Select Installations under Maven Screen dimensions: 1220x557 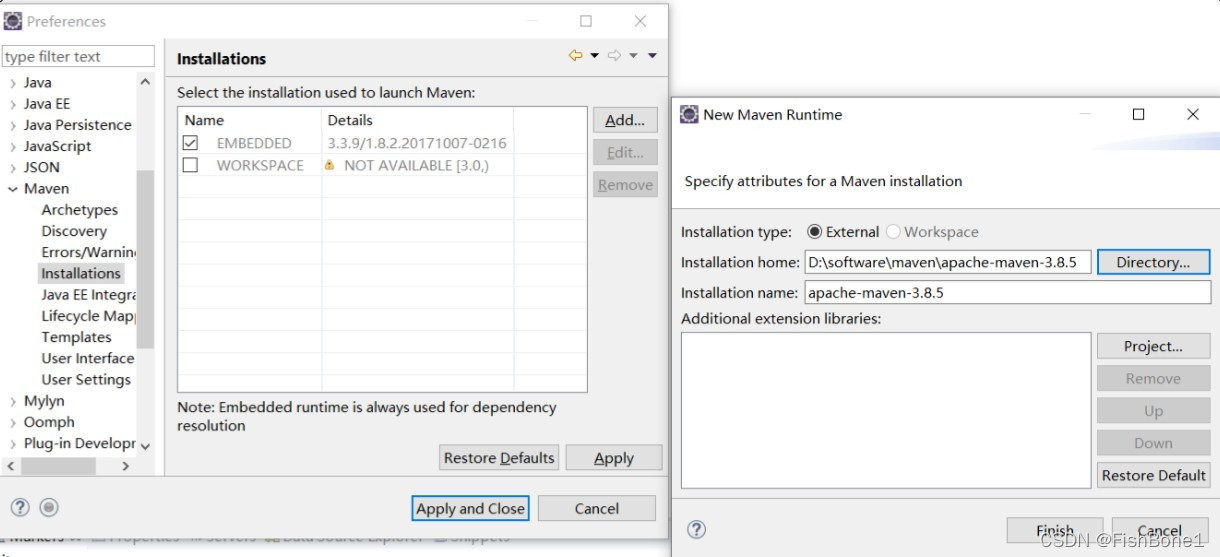81,273
